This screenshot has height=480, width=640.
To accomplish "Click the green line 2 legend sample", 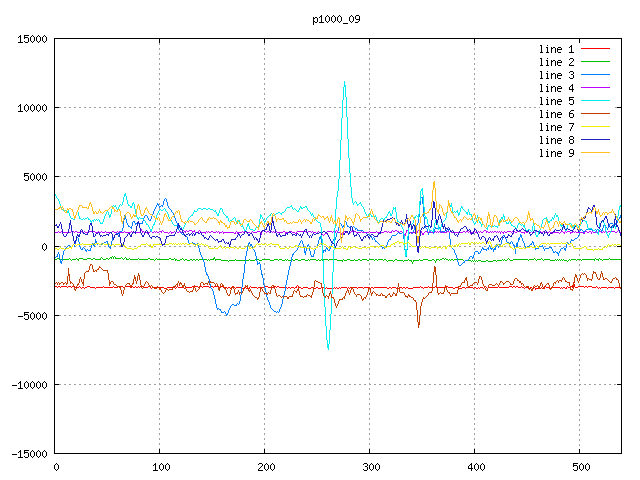I will pos(596,62).
